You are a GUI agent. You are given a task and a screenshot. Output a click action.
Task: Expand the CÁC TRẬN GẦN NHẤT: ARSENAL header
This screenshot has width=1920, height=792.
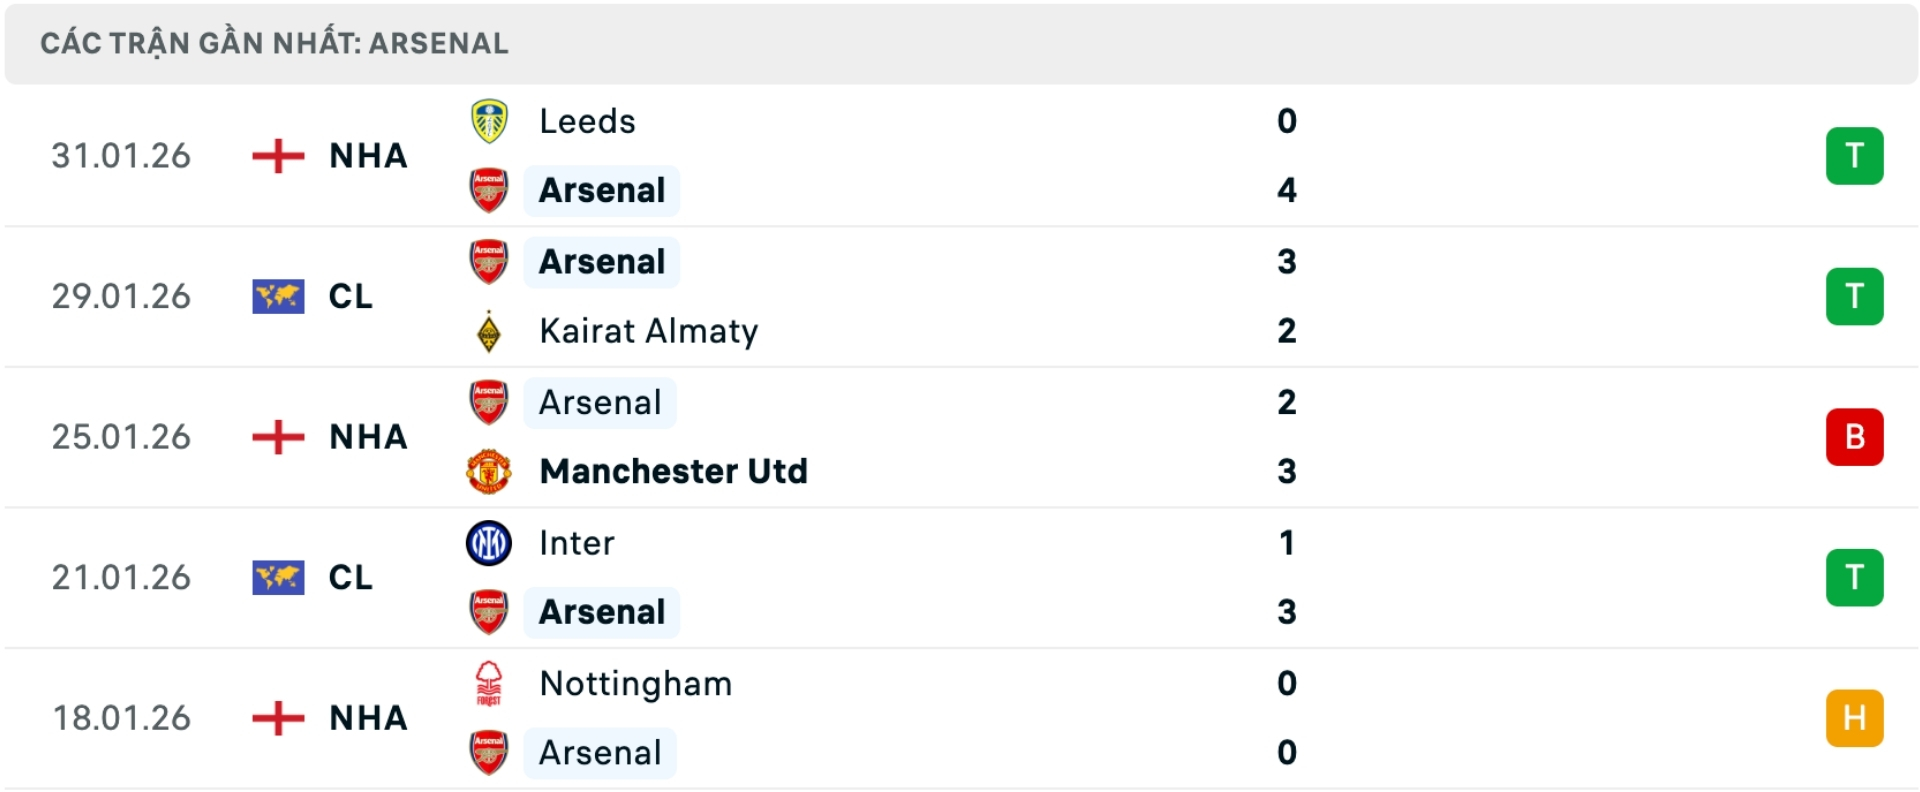click(x=274, y=43)
